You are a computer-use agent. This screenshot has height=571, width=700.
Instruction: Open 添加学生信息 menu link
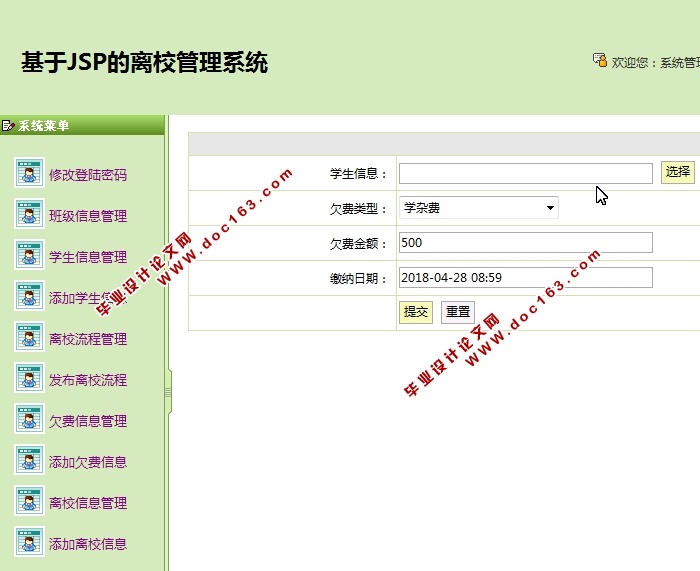(x=88, y=298)
